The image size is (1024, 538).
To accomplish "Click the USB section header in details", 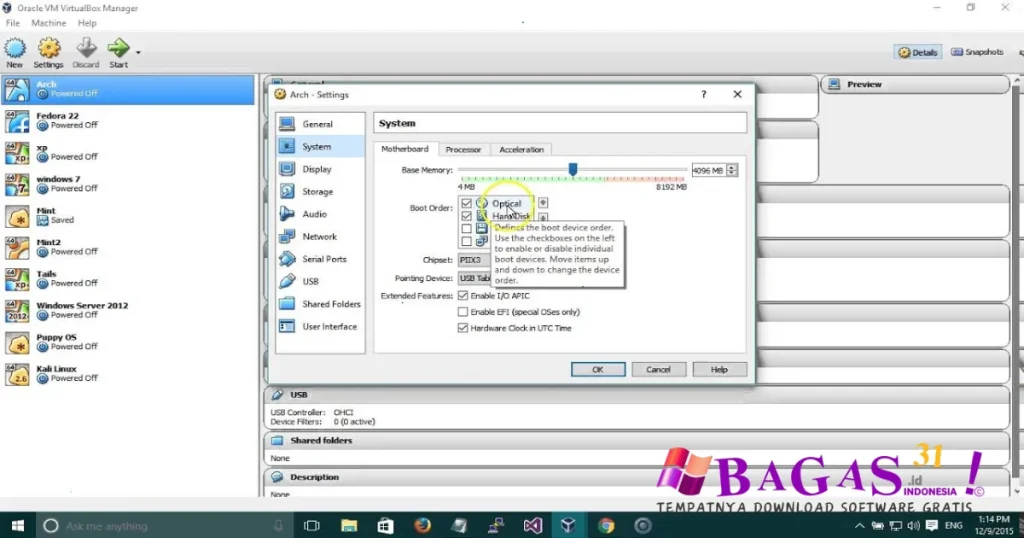I will coord(637,395).
